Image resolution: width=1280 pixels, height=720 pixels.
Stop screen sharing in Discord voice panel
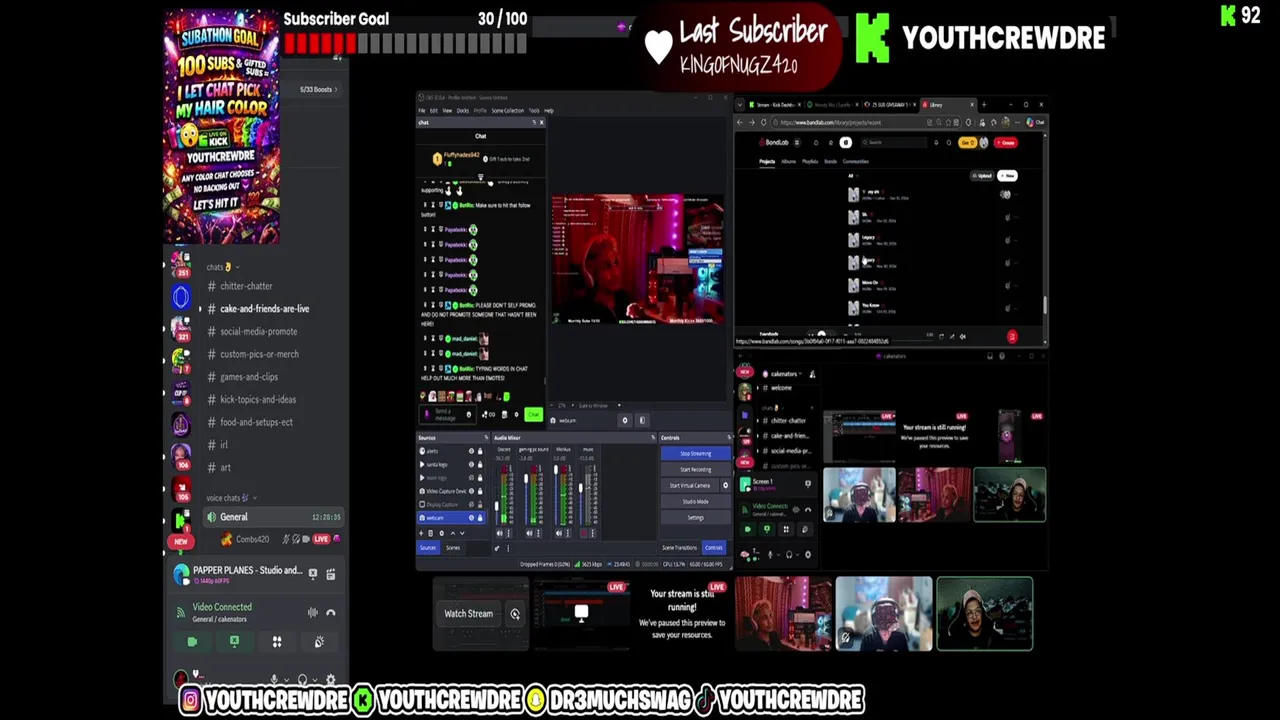pos(235,642)
